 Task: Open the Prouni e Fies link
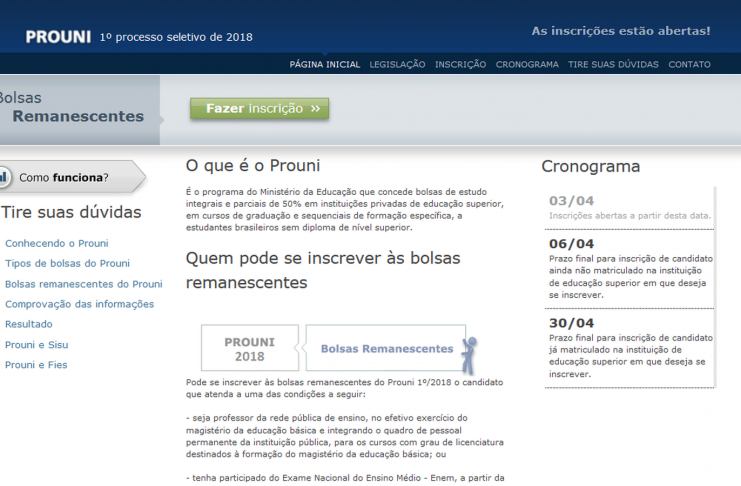(x=36, y=365)
